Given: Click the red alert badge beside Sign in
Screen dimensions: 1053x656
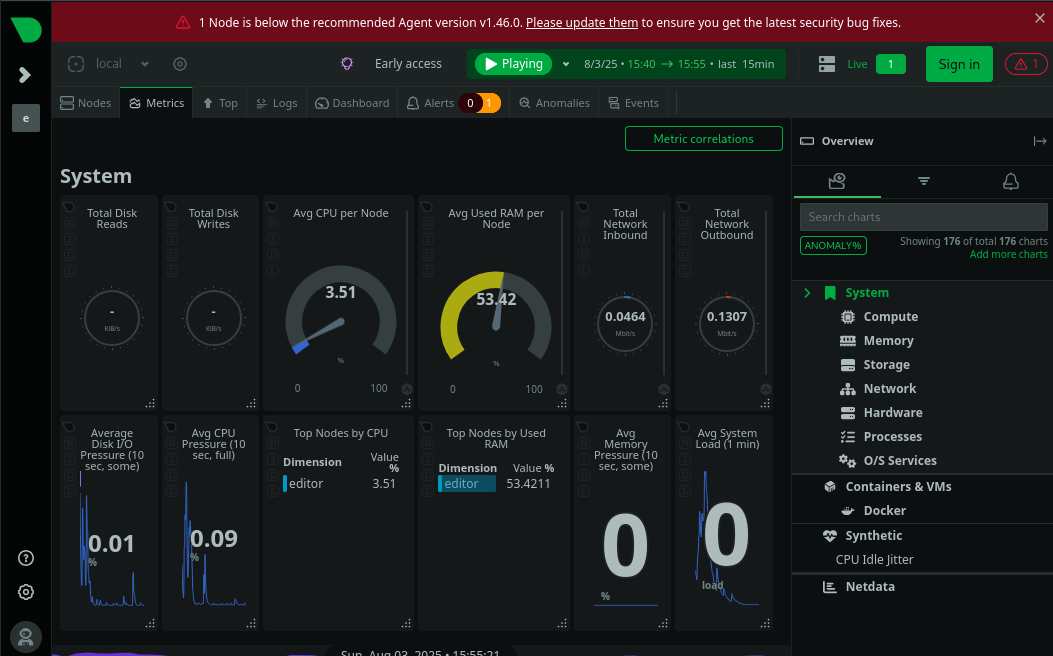Looking at the screenshot, I should tap(1026, 64).
